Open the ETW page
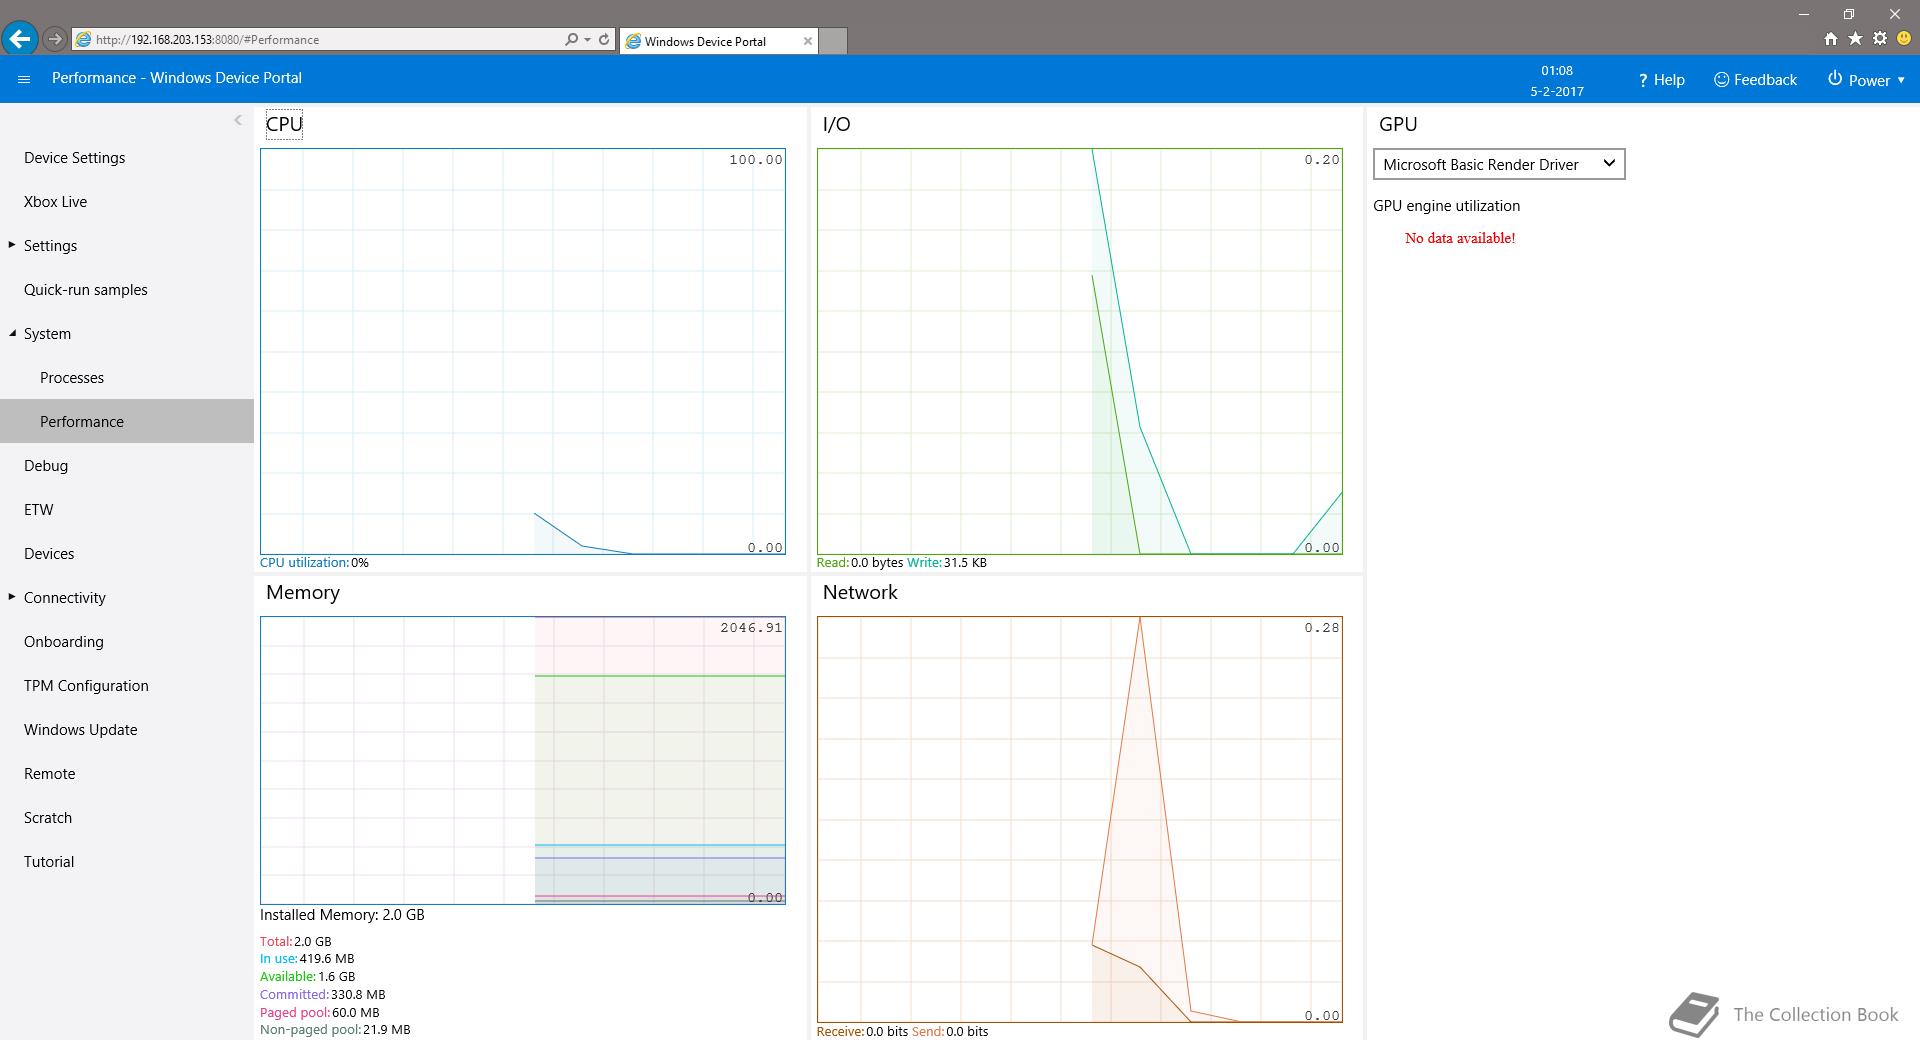This screenshot has width=1920, height=1040. pos(39,510)
